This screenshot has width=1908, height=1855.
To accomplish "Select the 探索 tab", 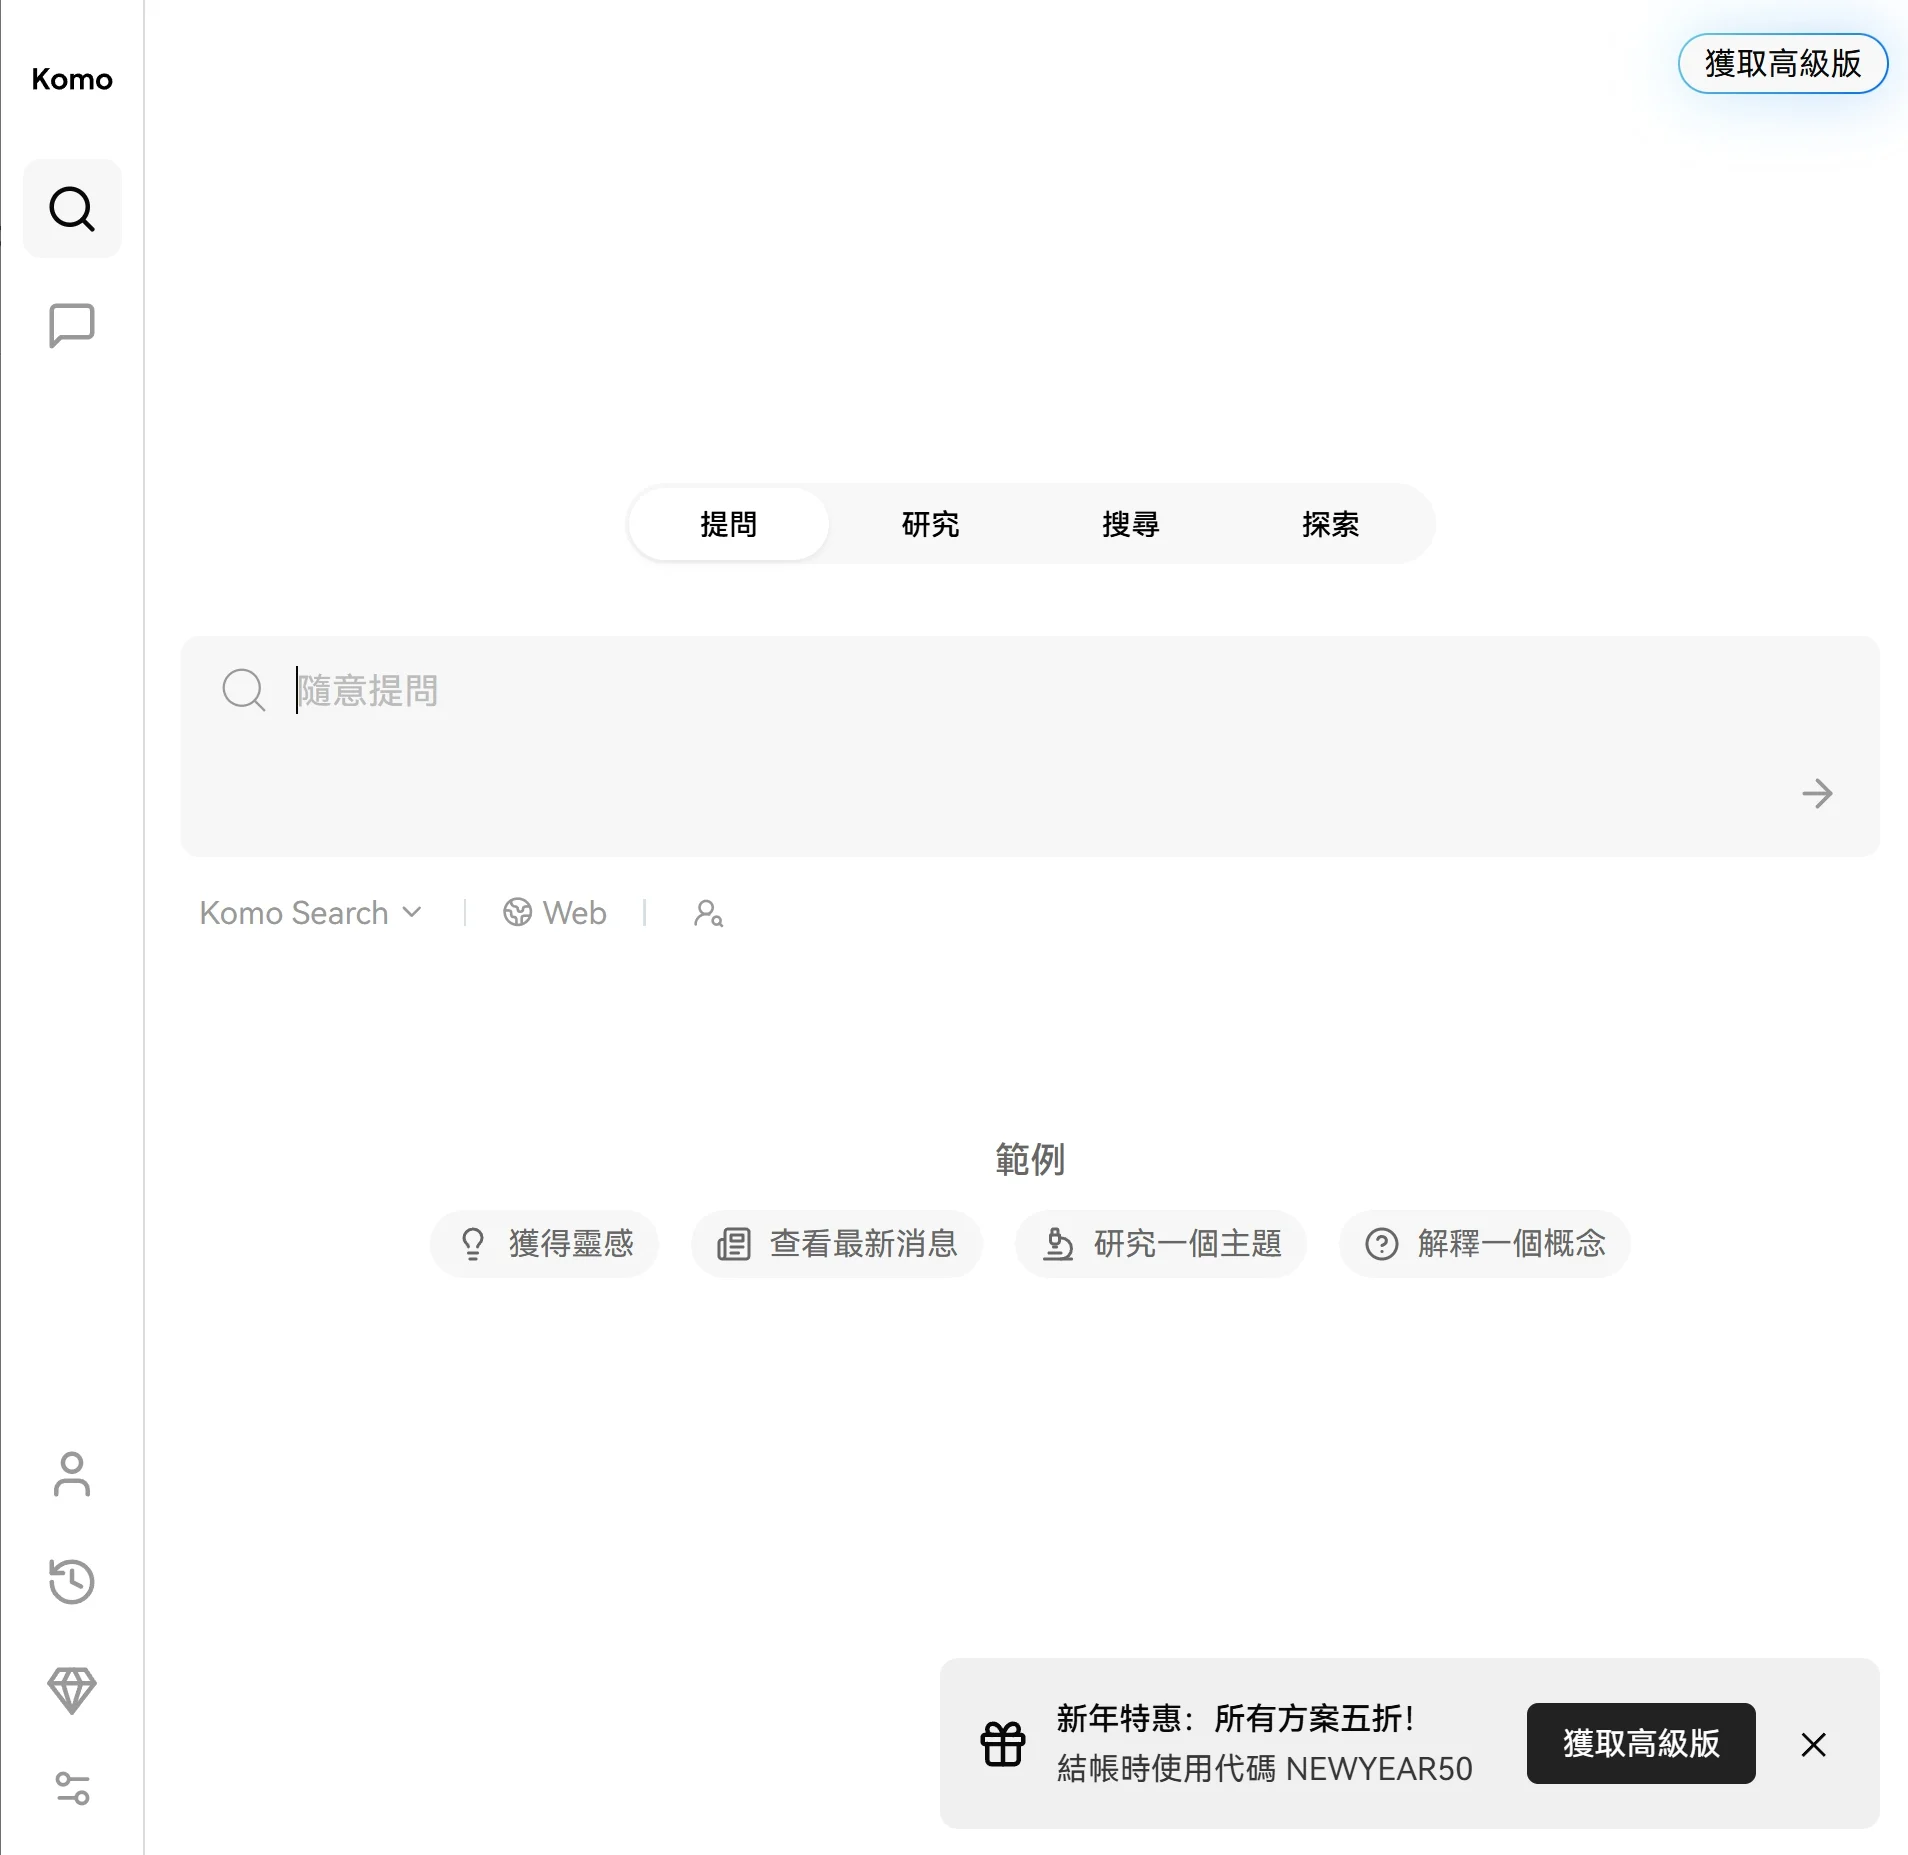I will click(1330, 524).
